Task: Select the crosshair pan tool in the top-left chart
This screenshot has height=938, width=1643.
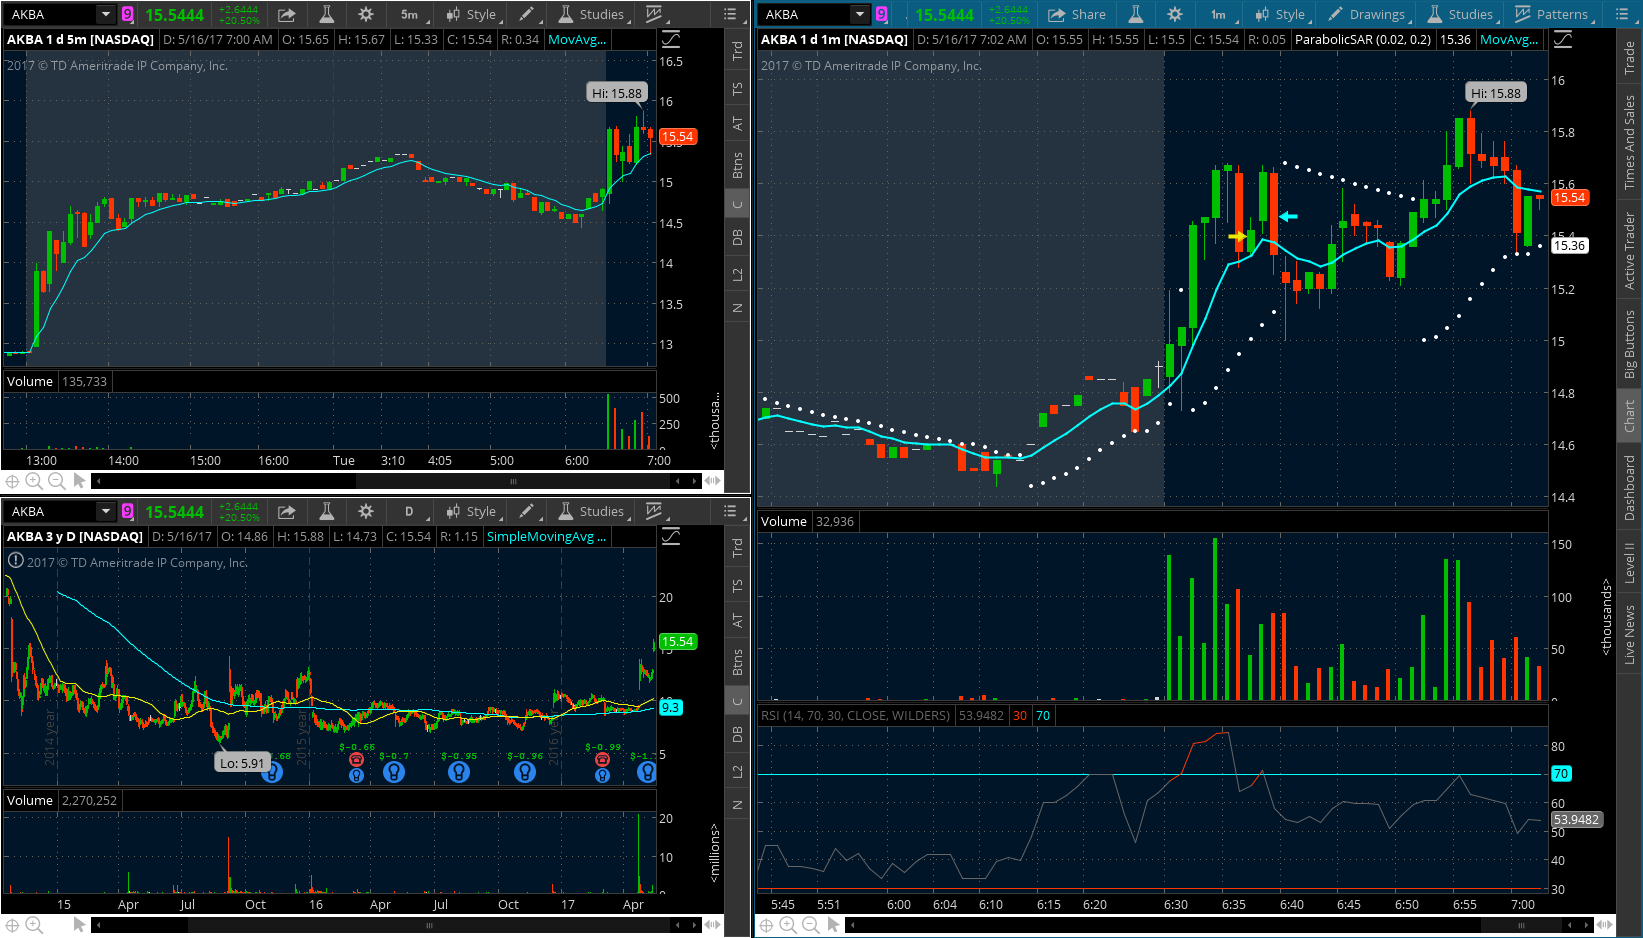Action: 12,481
